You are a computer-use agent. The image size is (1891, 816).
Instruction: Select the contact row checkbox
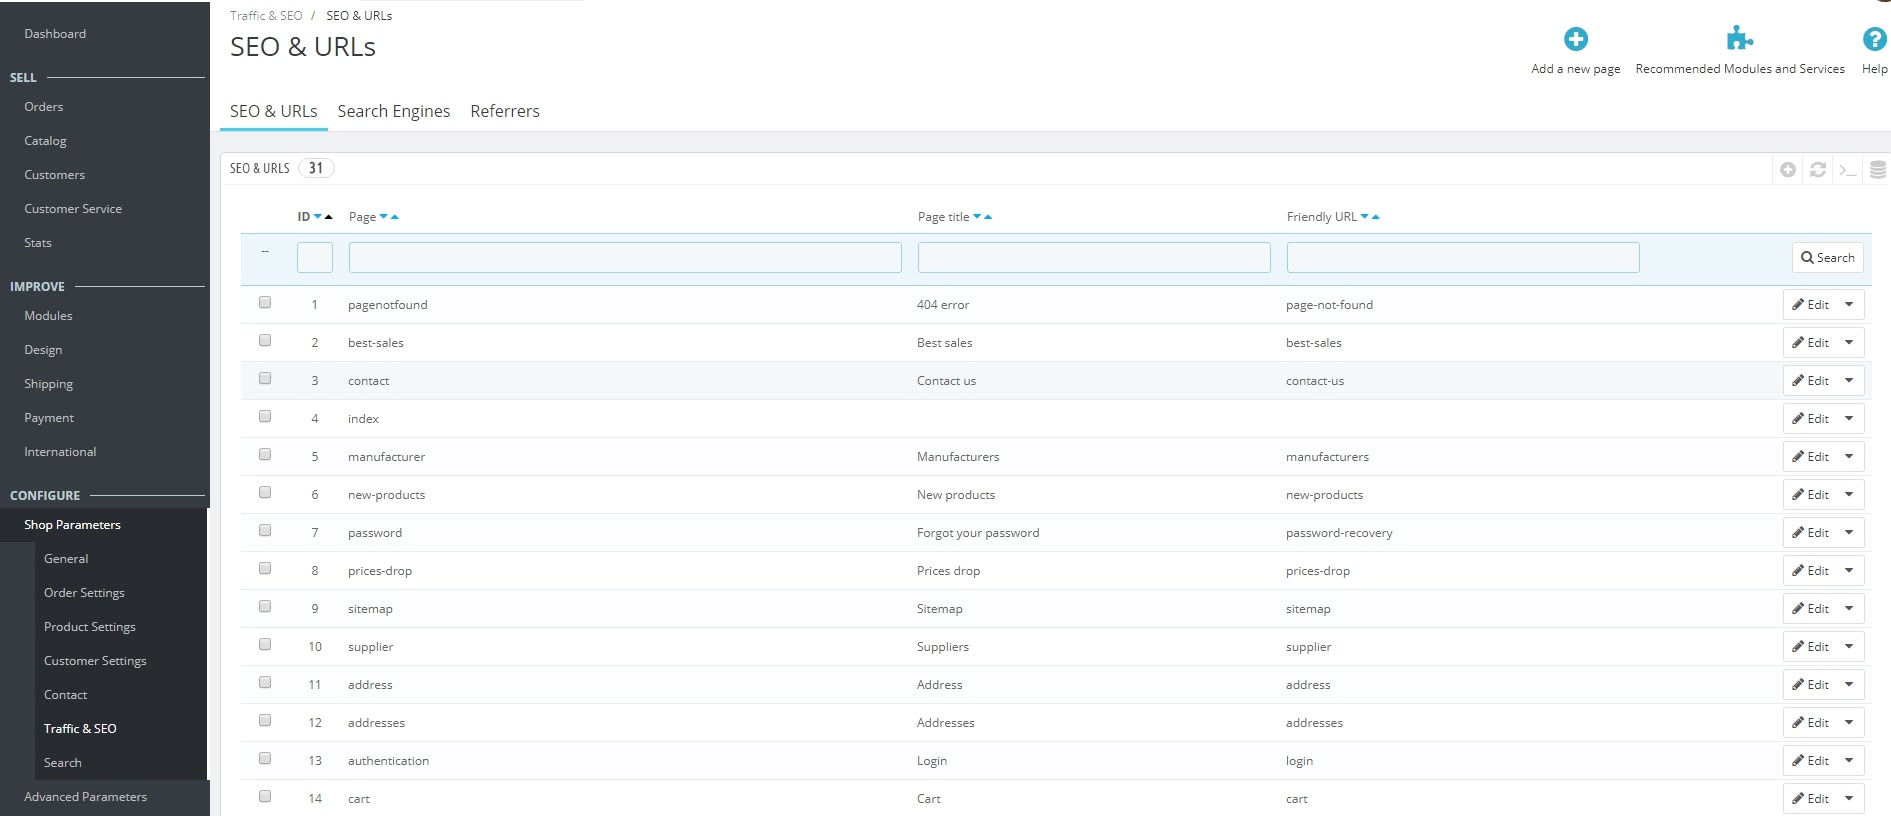[x=265, y=378]
